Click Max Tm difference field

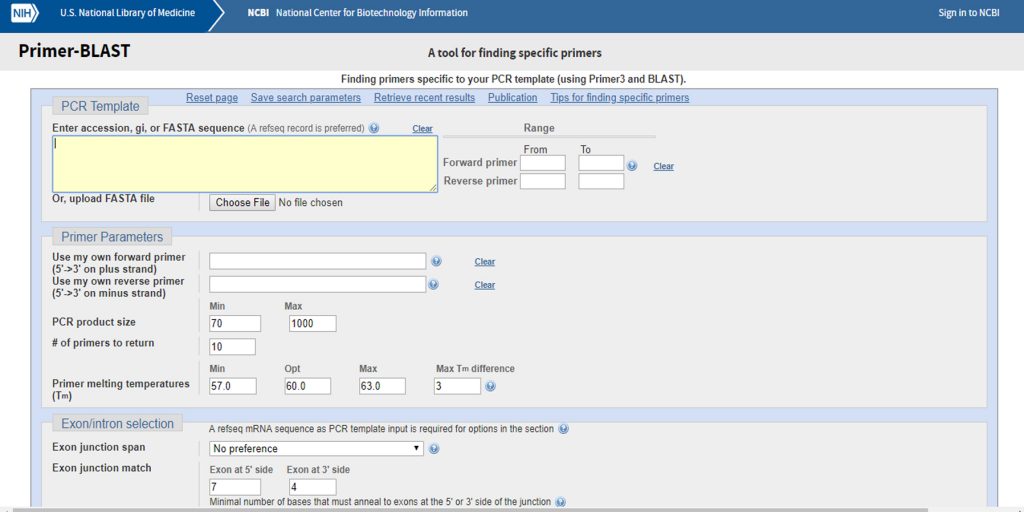click(458, 386)
